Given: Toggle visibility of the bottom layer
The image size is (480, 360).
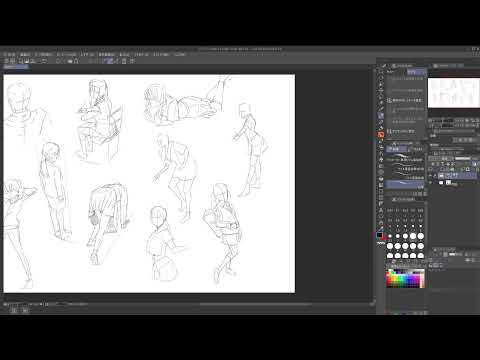Looking at the screenshot, I should pyautogui.click(x=431, y=183).
